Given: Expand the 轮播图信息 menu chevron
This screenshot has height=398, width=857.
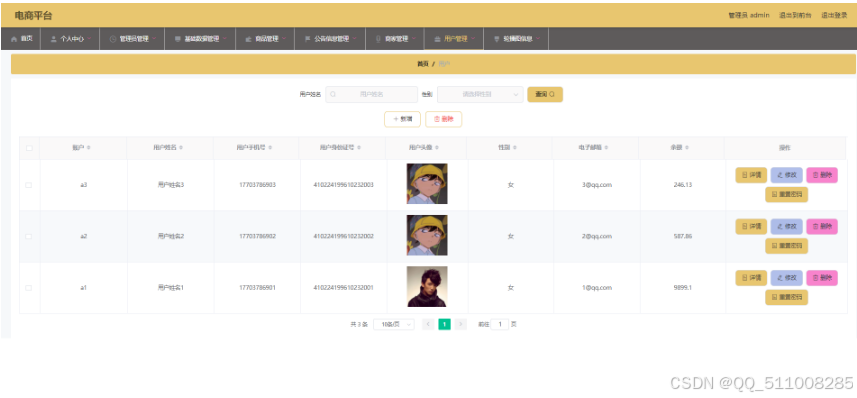Looking at the screenshot, I should pyautogui.click(x=538, y=39).
